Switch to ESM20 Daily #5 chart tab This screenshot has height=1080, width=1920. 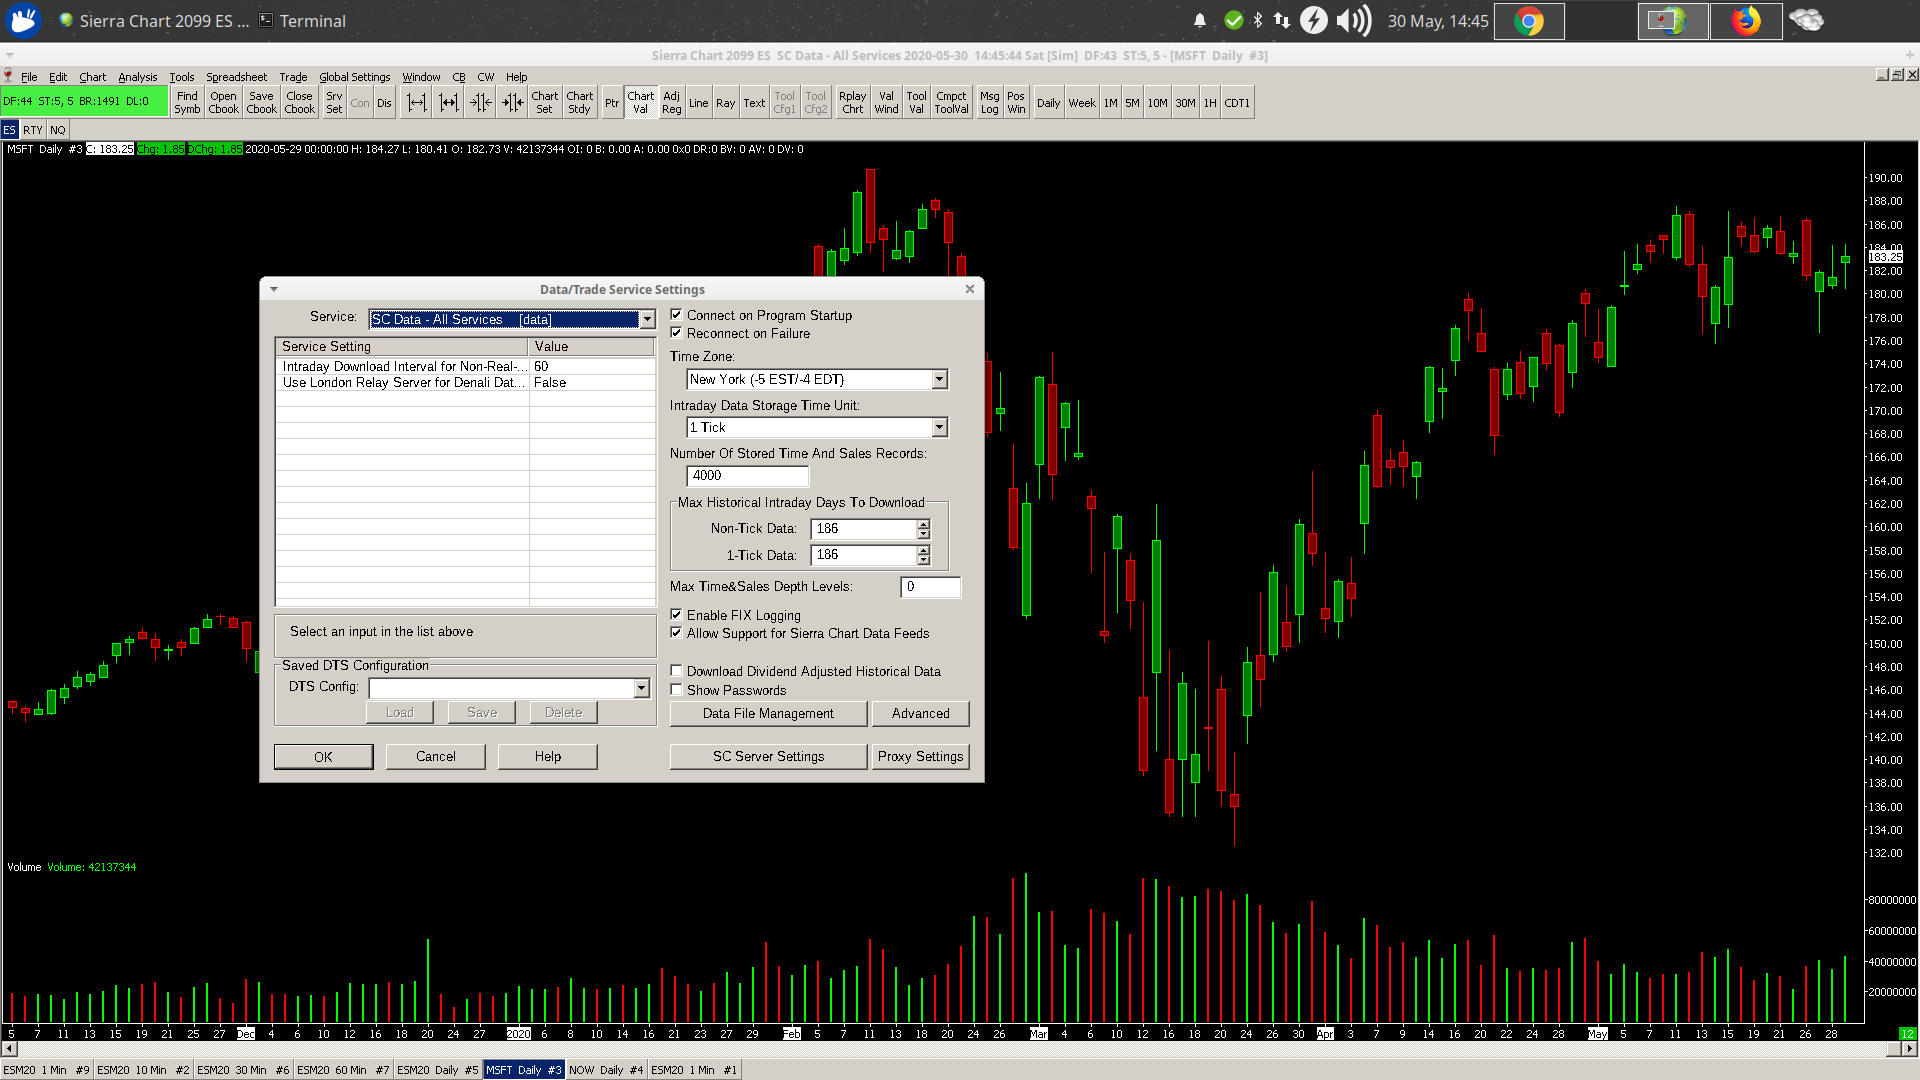click(437, 1070)
